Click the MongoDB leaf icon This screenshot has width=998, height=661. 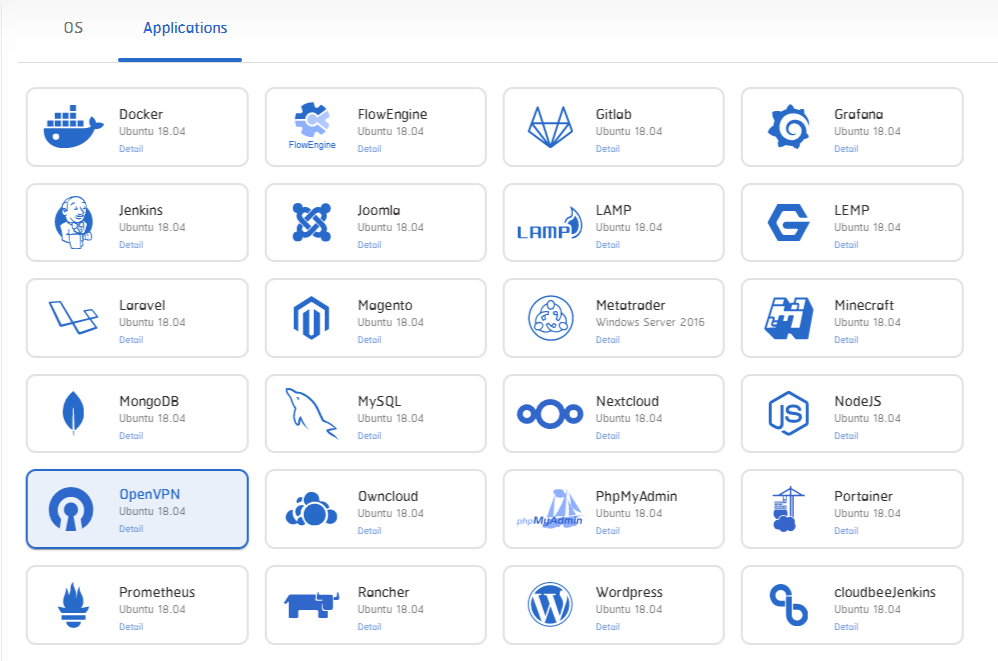pyautogui.click(x=70, y=413)
